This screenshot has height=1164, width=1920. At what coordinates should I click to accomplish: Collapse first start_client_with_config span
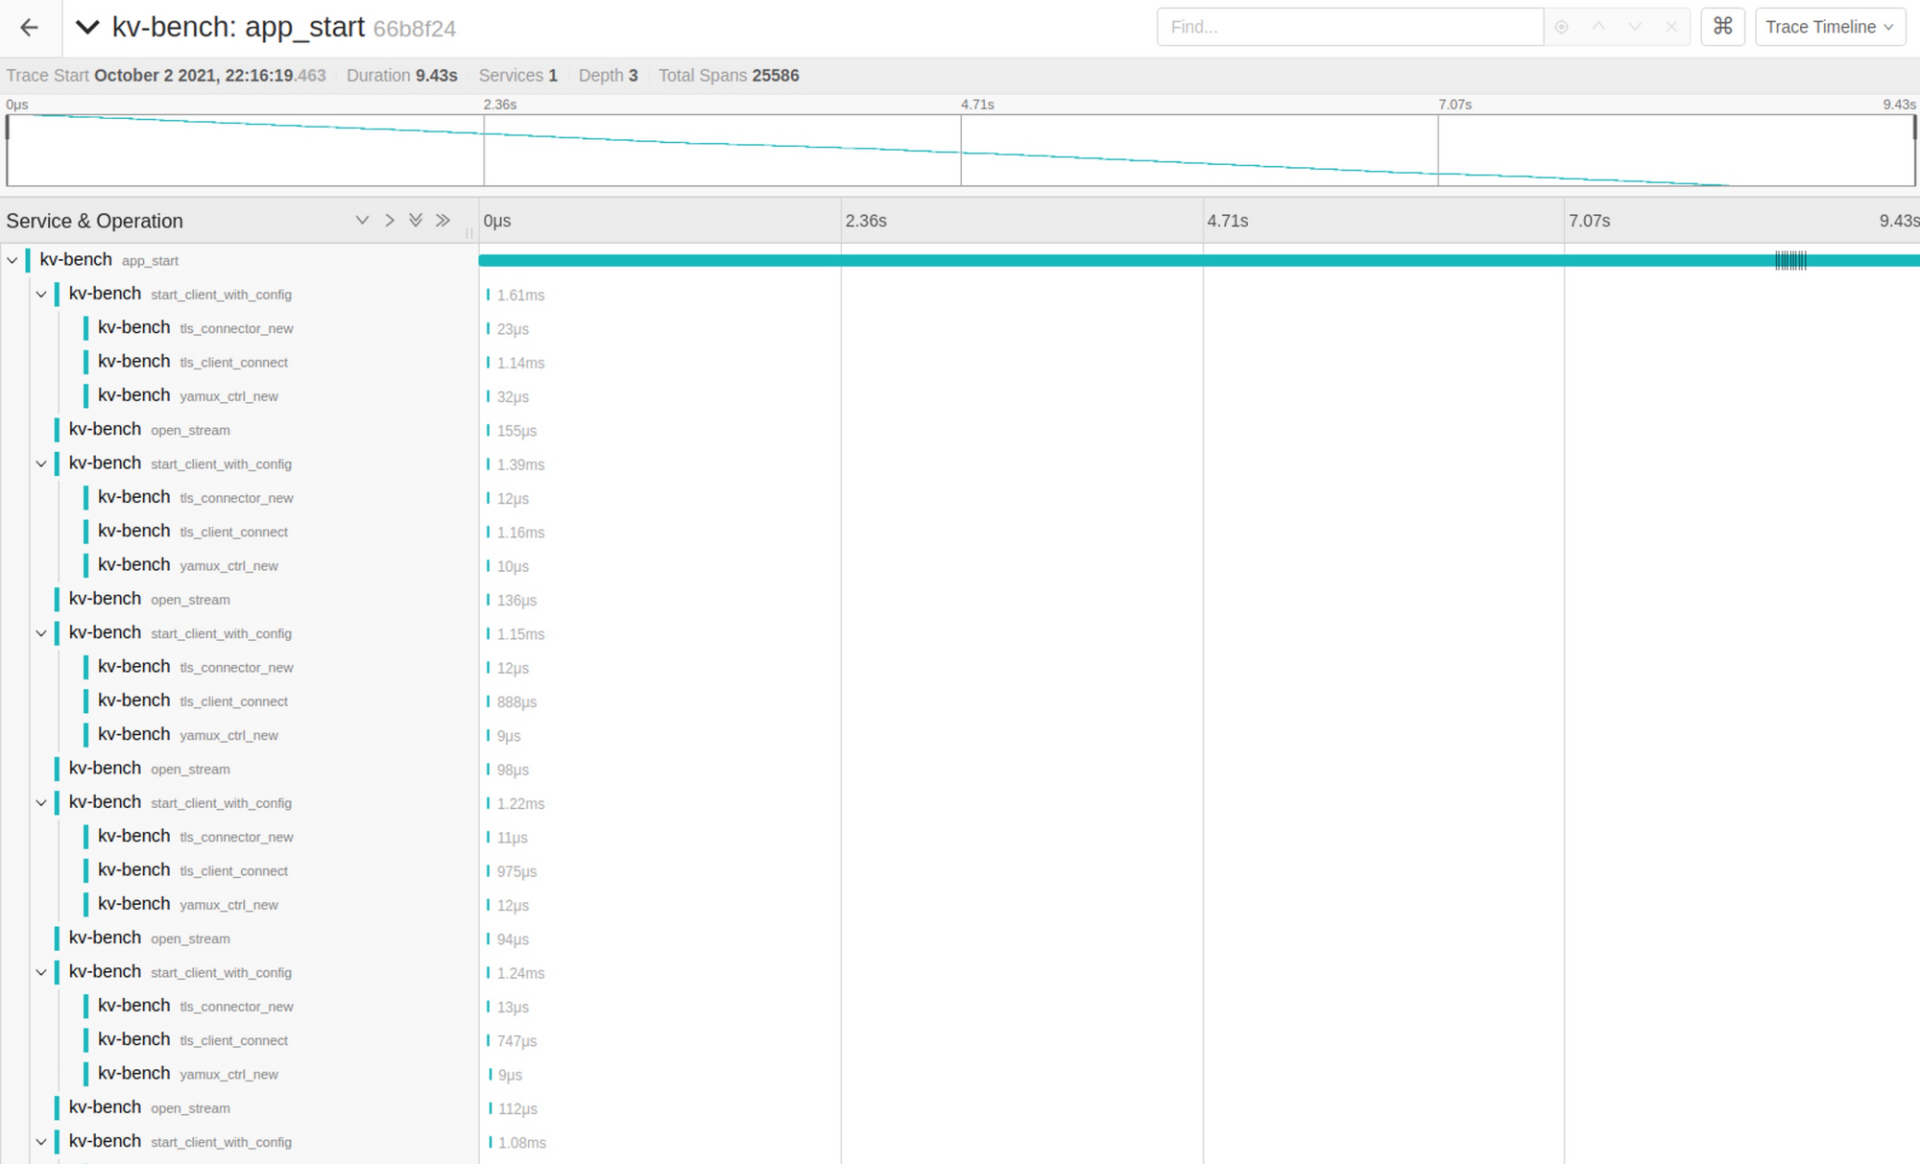coord(41,294)
